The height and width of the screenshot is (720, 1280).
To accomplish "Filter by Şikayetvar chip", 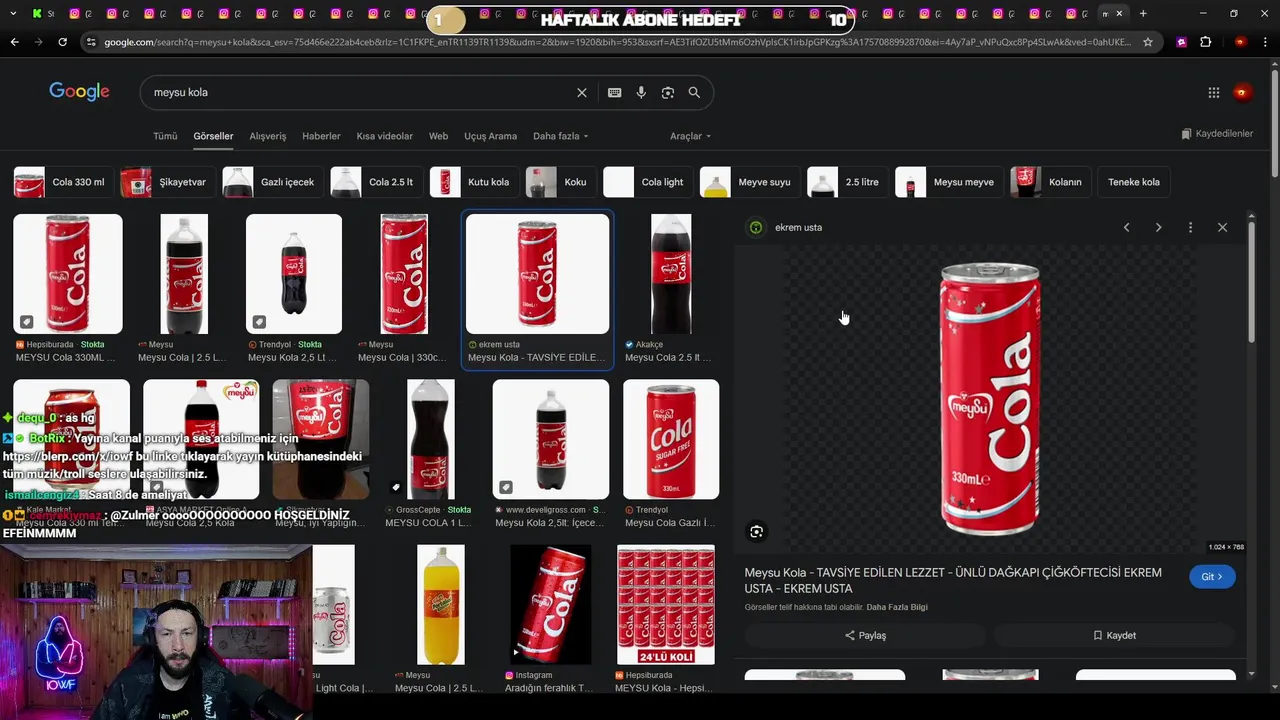I will 166,182.
